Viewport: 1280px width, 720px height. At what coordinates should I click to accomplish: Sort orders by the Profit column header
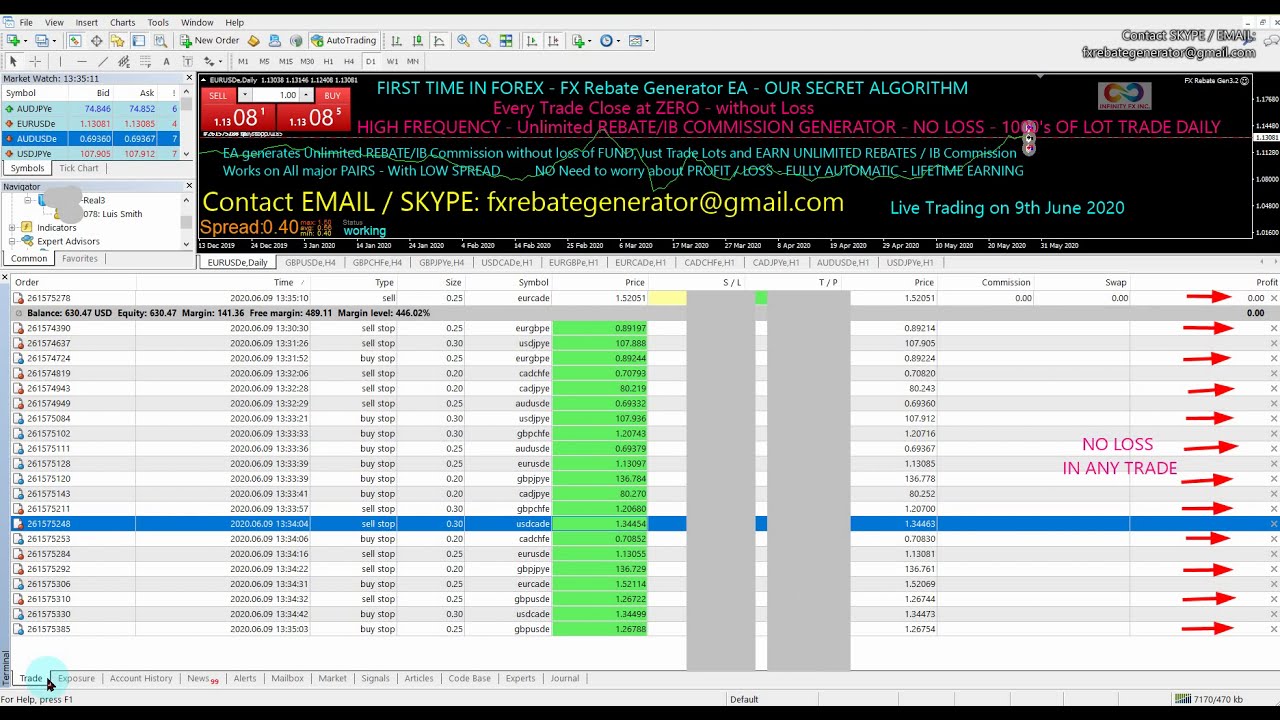[x=1266, y=282]
